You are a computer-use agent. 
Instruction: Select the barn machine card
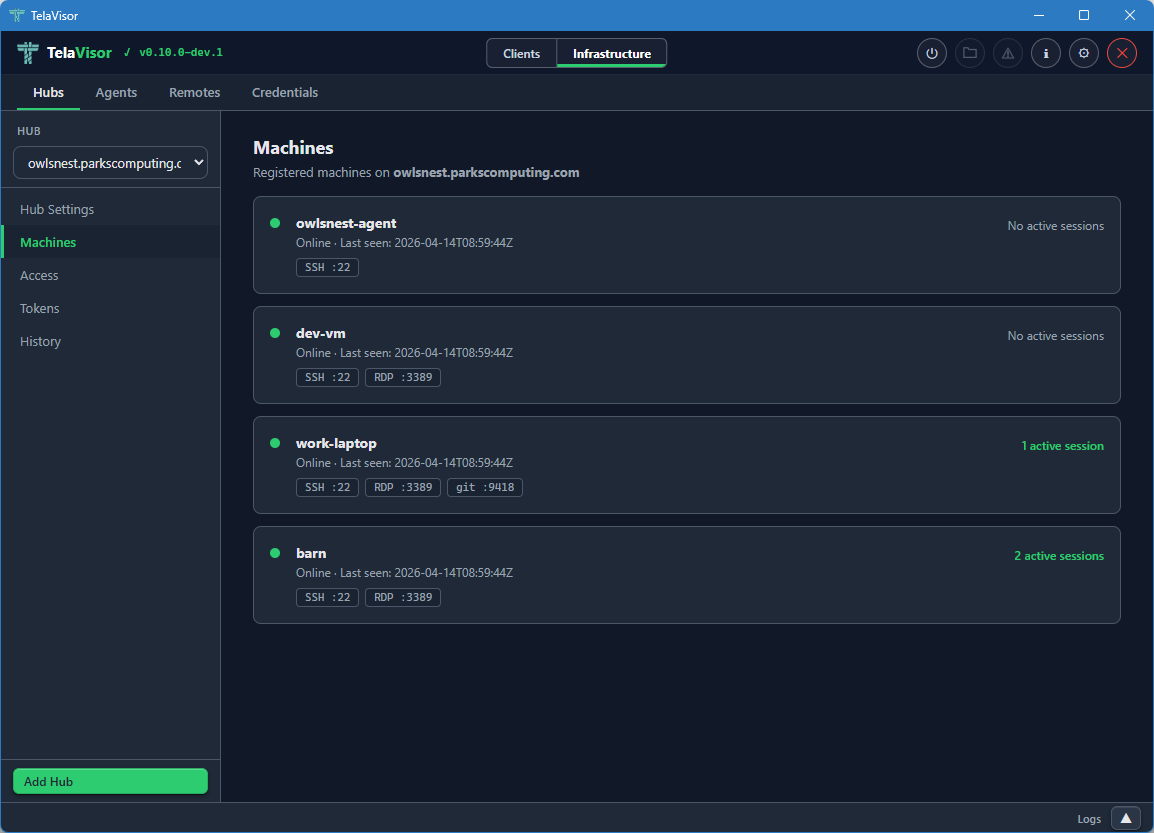(x=686, y=574)
